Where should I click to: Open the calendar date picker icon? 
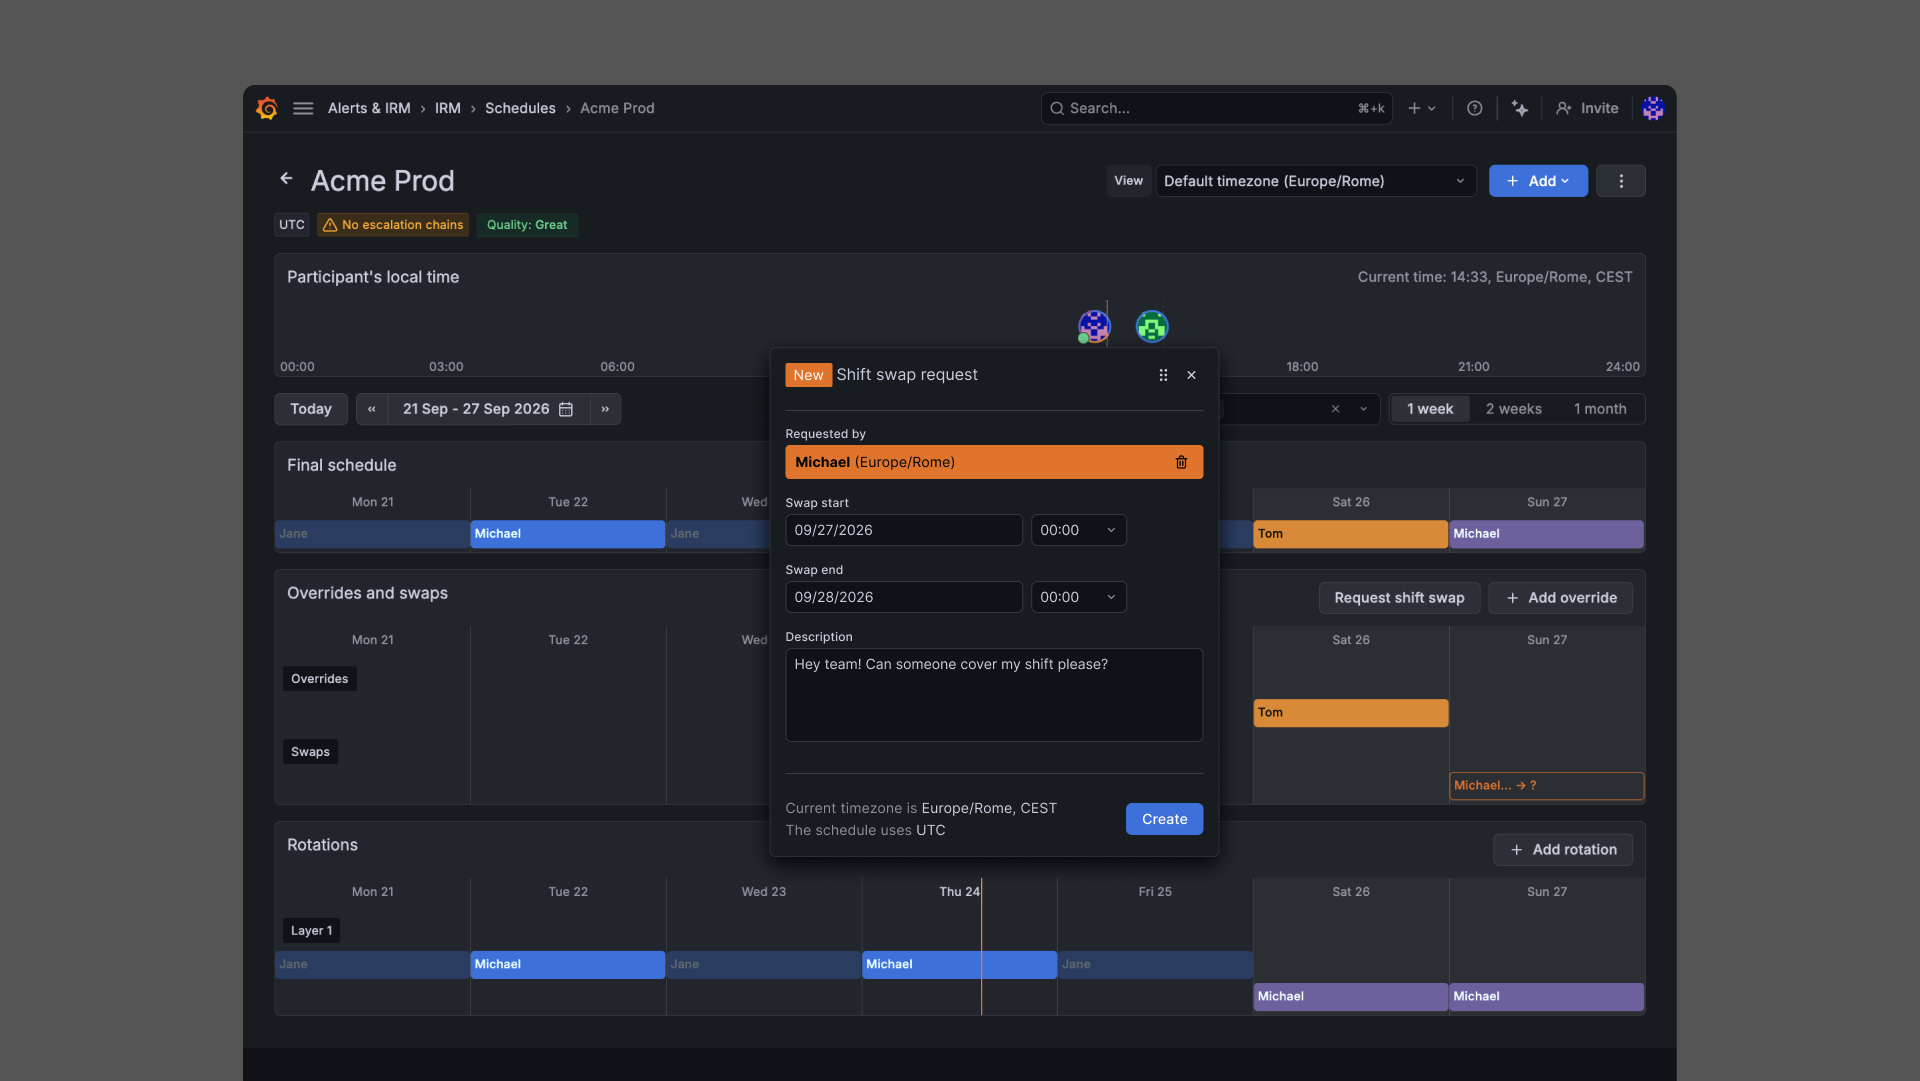(x=566, y=409)
